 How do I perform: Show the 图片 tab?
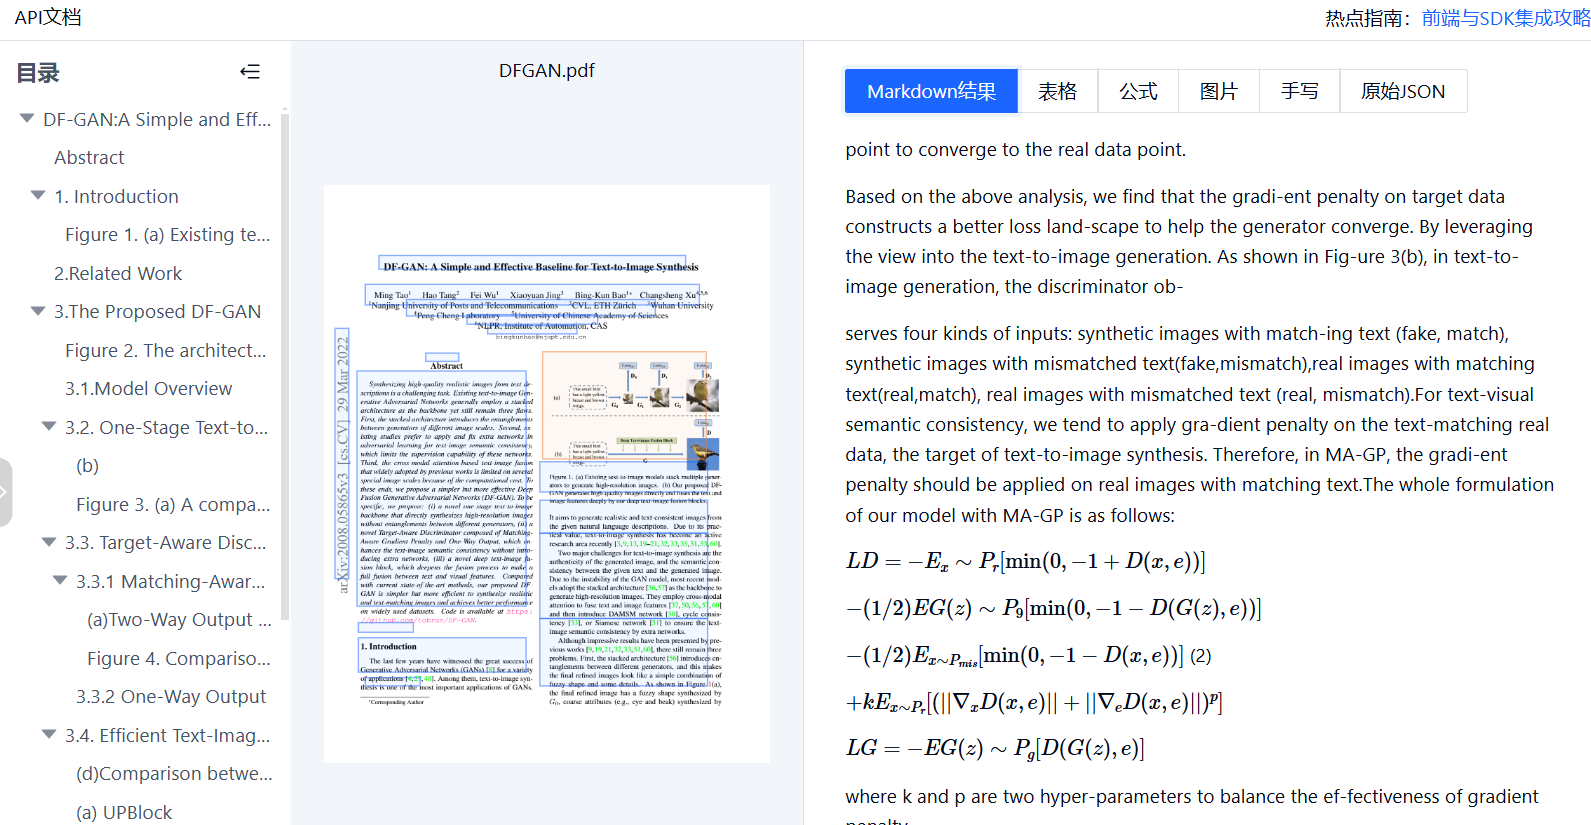1219,91
